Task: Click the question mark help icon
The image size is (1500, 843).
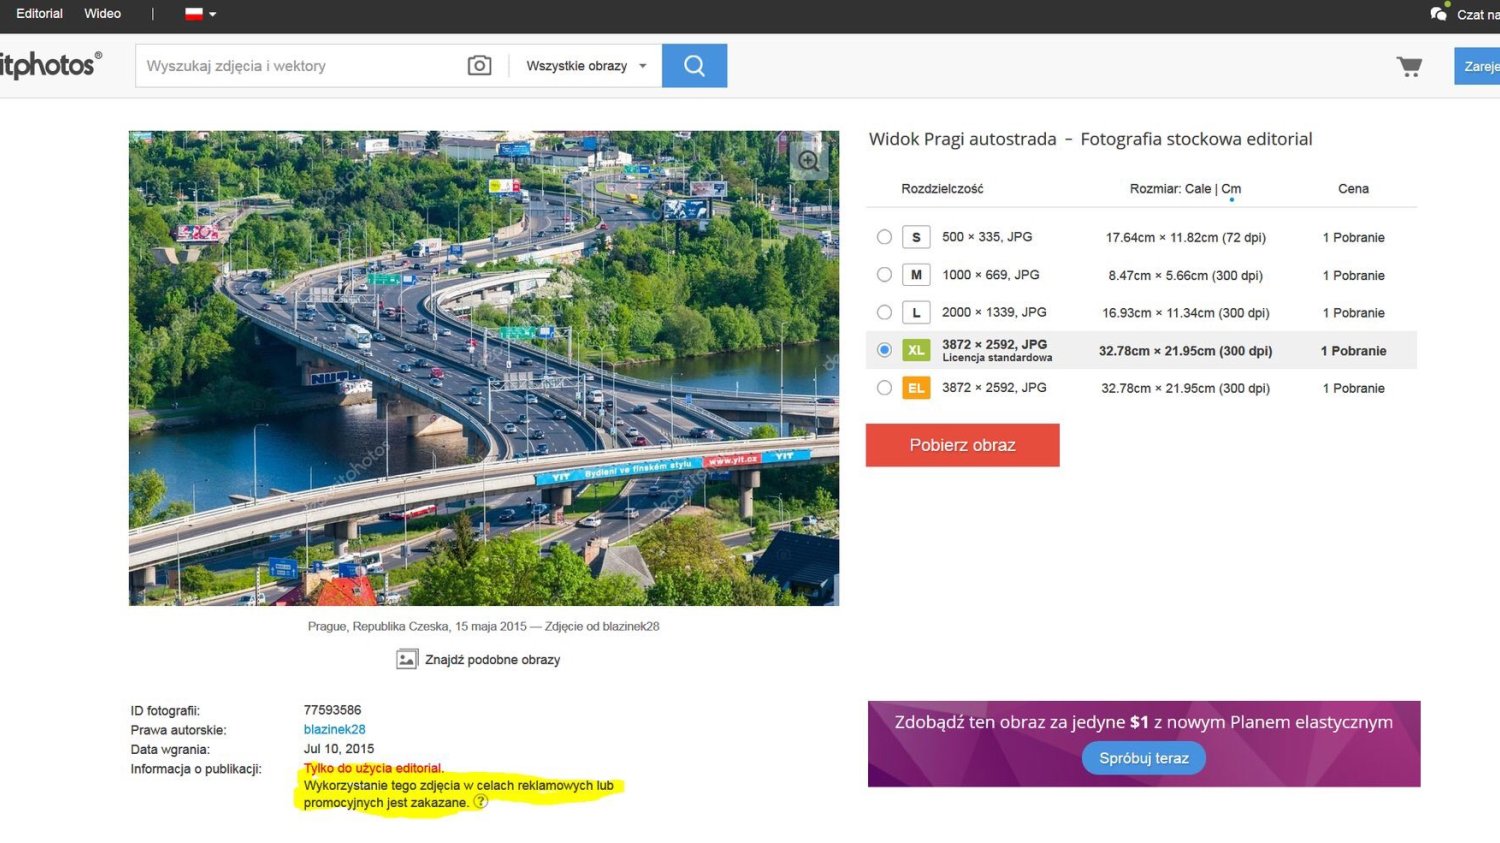Action: coord(481,802)
